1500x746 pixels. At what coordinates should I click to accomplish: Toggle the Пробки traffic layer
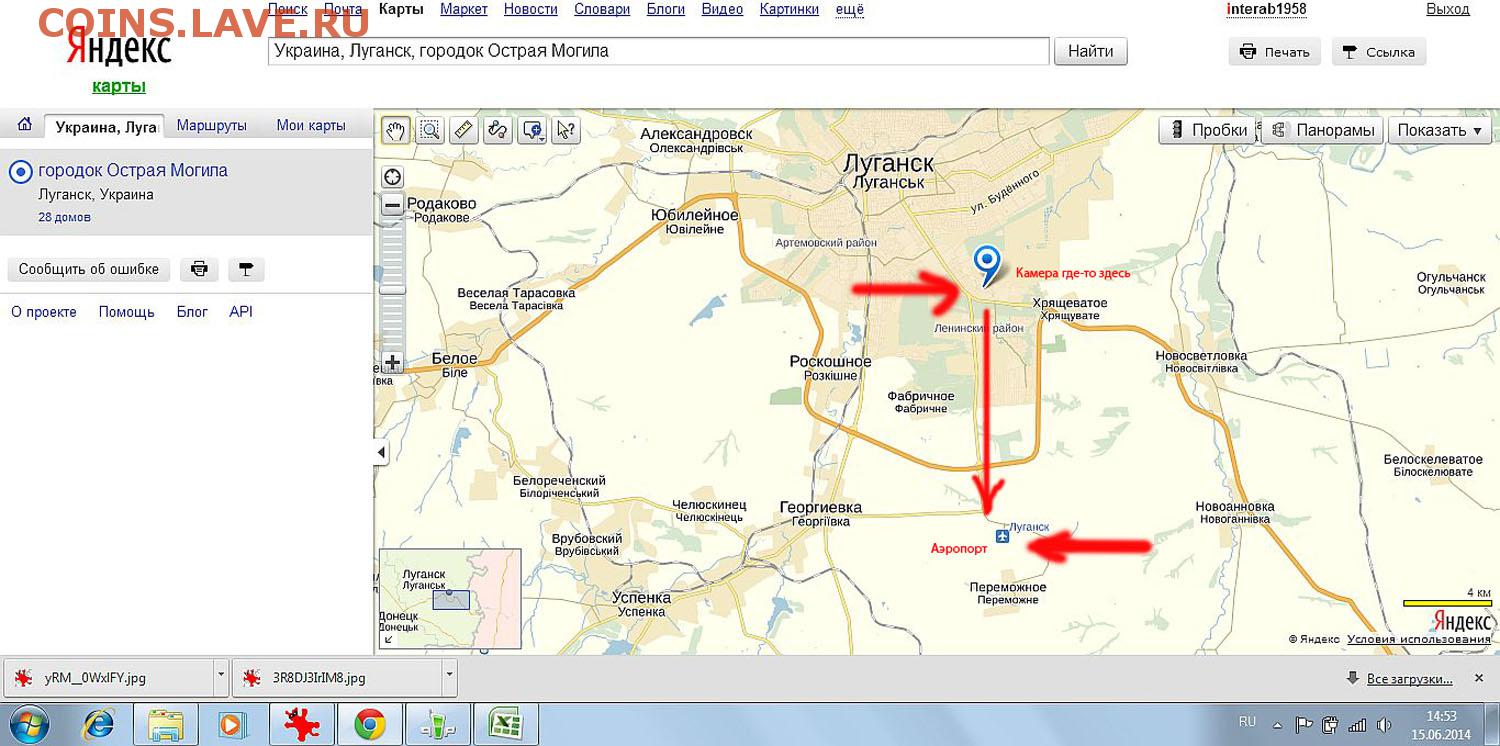[1208, 130]
